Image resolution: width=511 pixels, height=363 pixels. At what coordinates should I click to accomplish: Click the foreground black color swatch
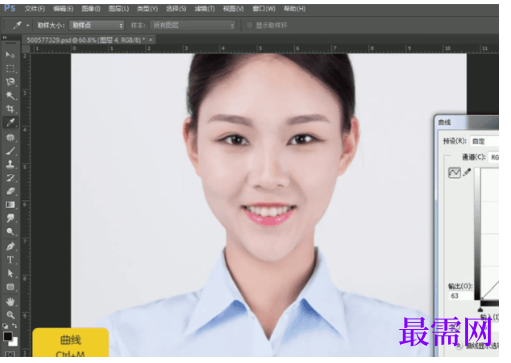point(7,336)
